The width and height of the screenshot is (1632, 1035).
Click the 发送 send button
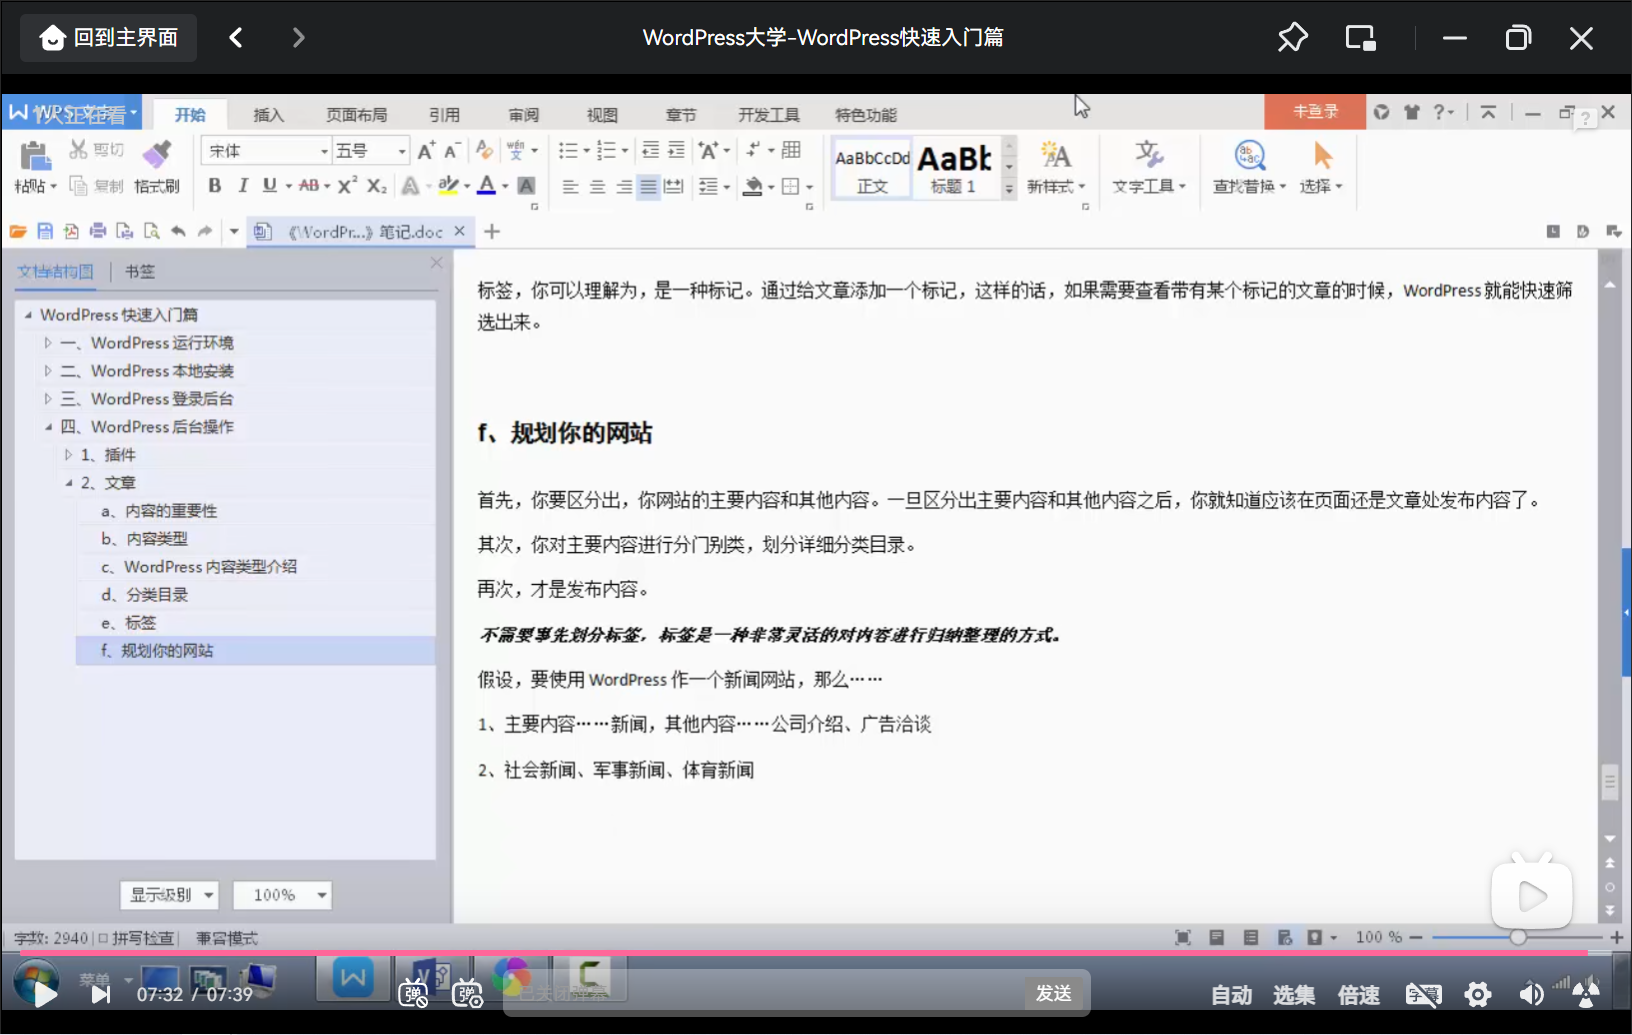(1054, 993)
